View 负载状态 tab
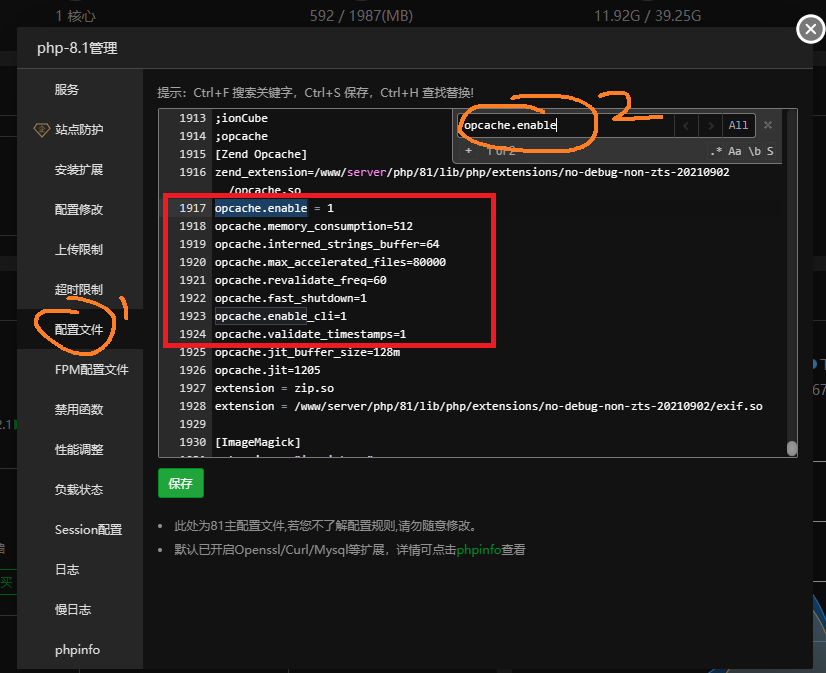 tap(79, 490)
